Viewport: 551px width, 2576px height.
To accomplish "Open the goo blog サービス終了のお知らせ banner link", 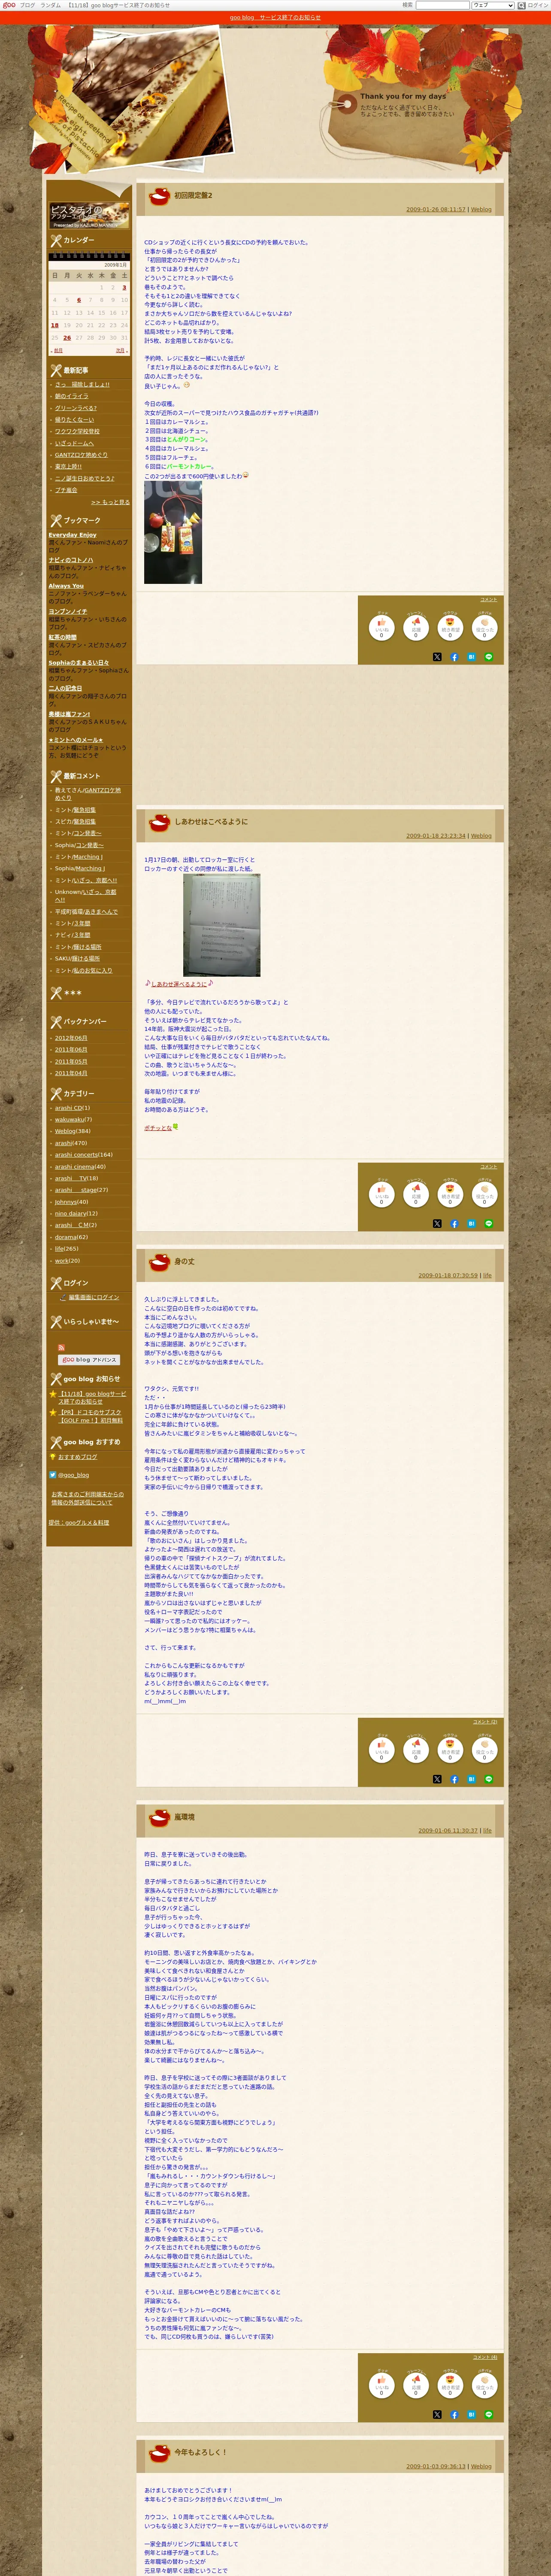I will (275, 17).
